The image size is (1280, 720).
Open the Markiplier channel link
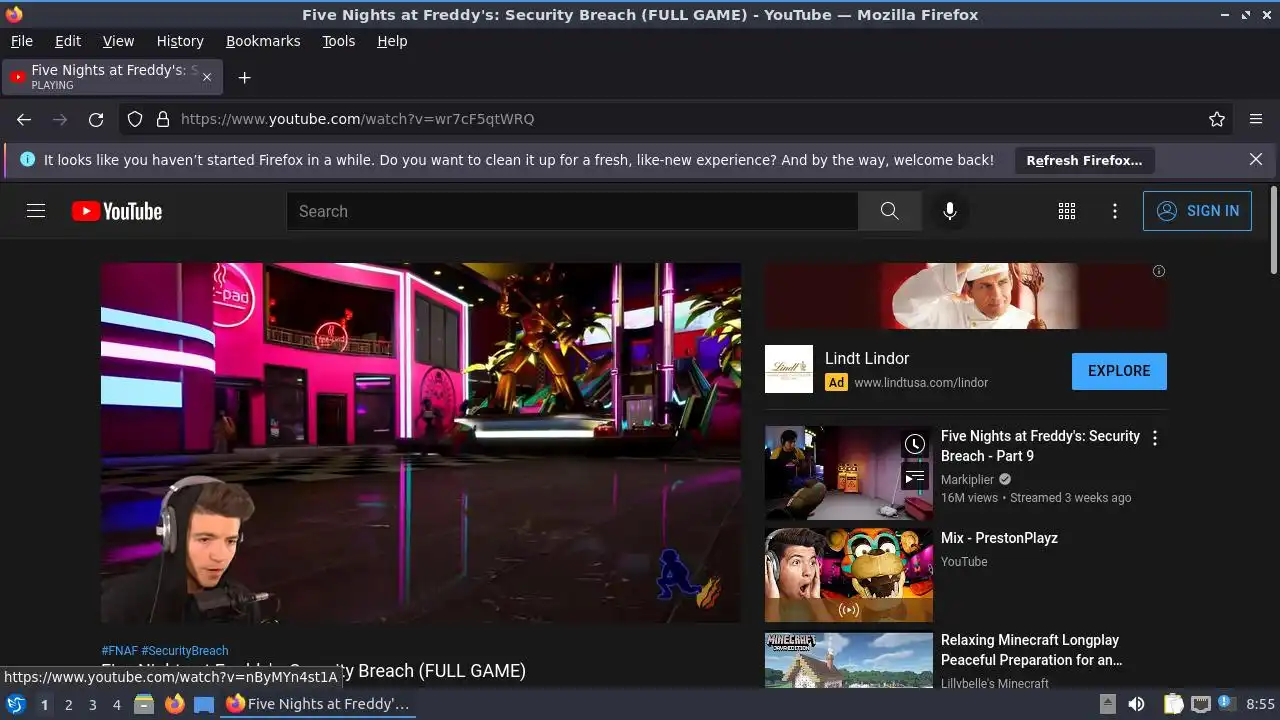[x=967, y=480]
